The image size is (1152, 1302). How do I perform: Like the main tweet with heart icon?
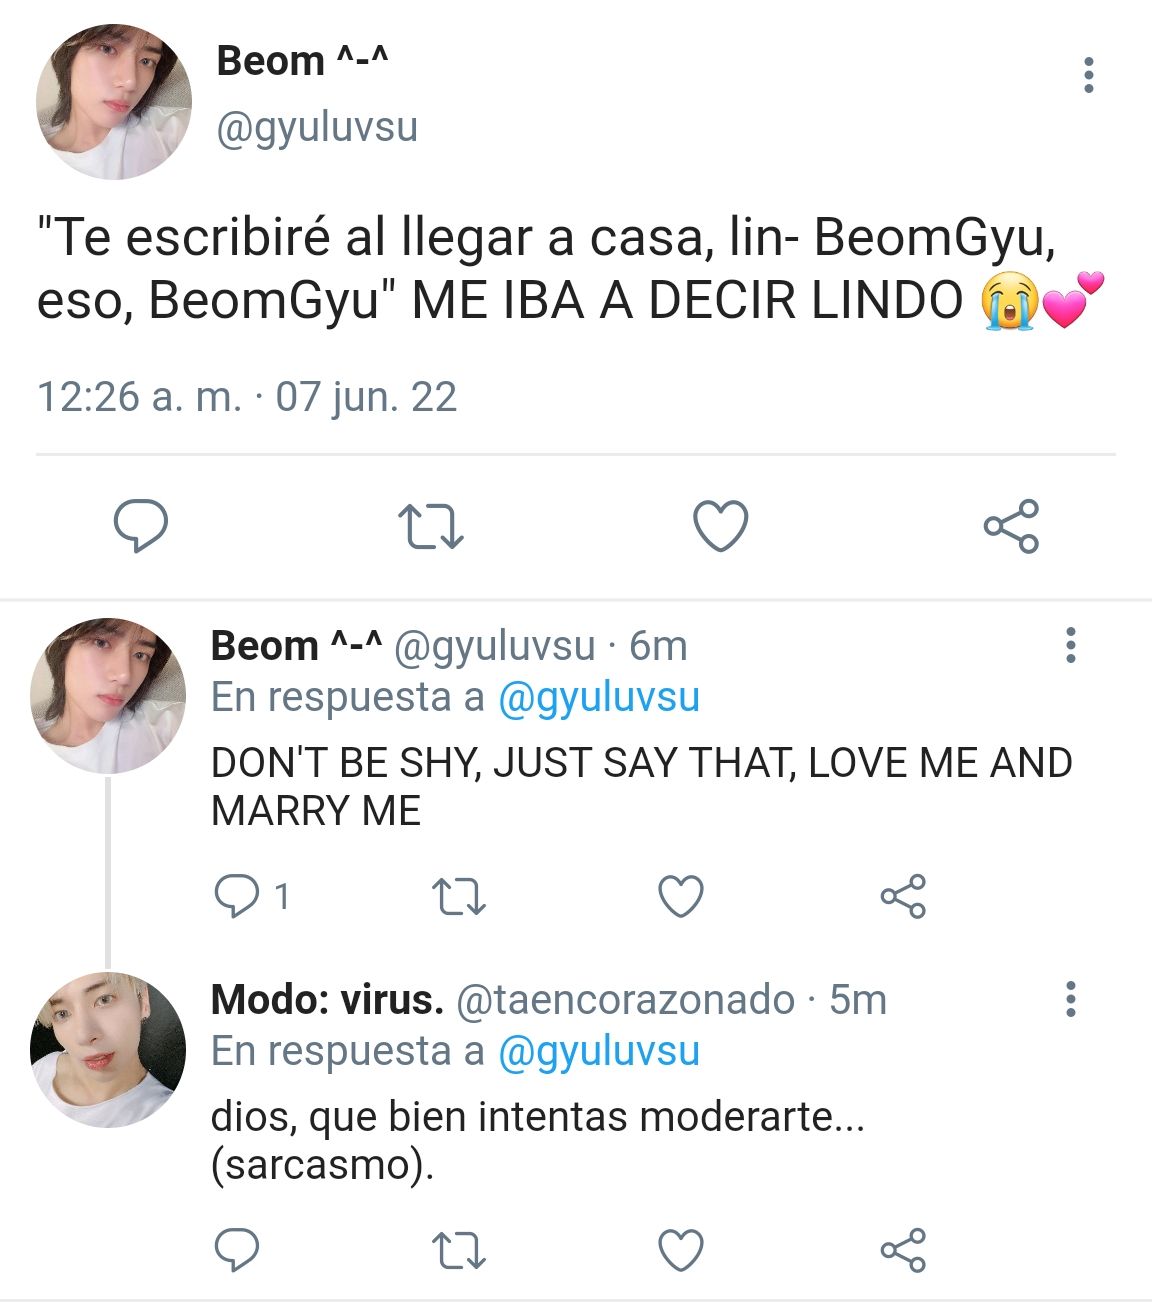pos(721,526)
